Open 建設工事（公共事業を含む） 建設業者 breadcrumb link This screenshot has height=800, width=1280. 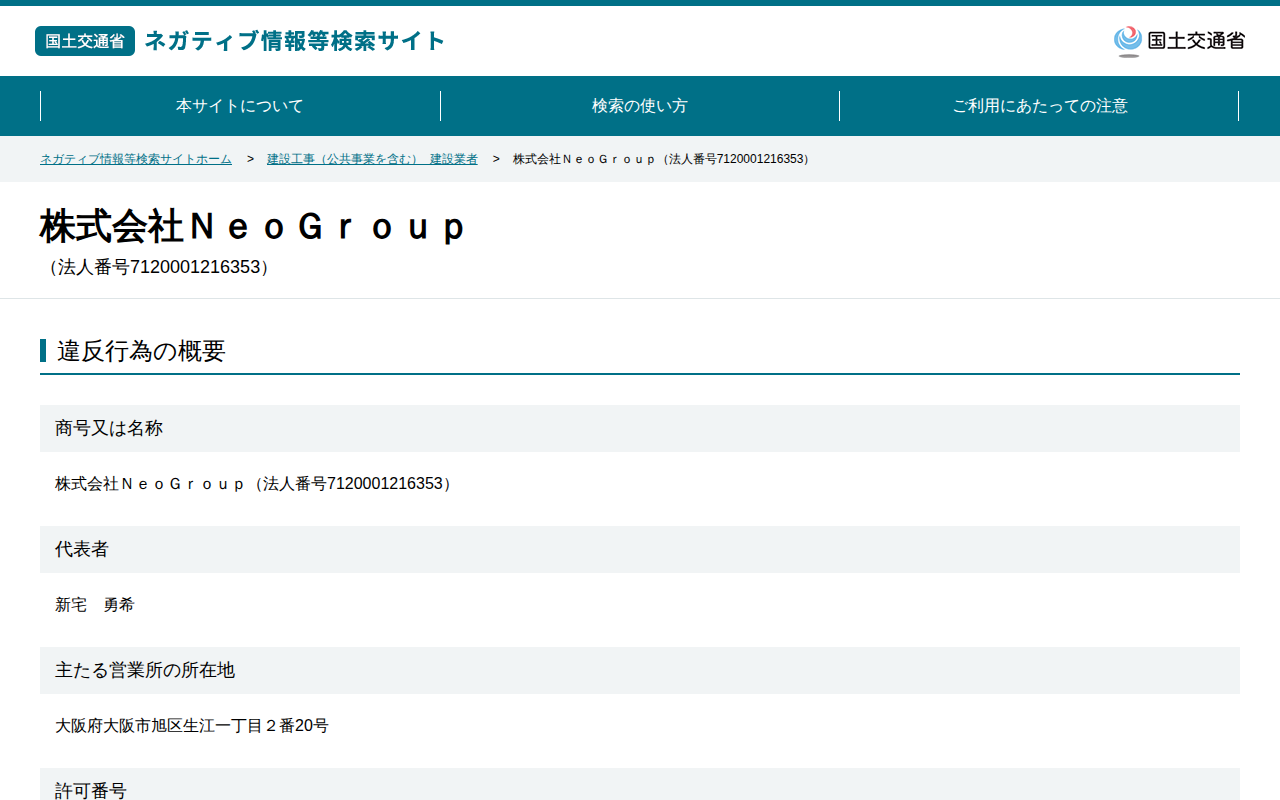point(372,159)
